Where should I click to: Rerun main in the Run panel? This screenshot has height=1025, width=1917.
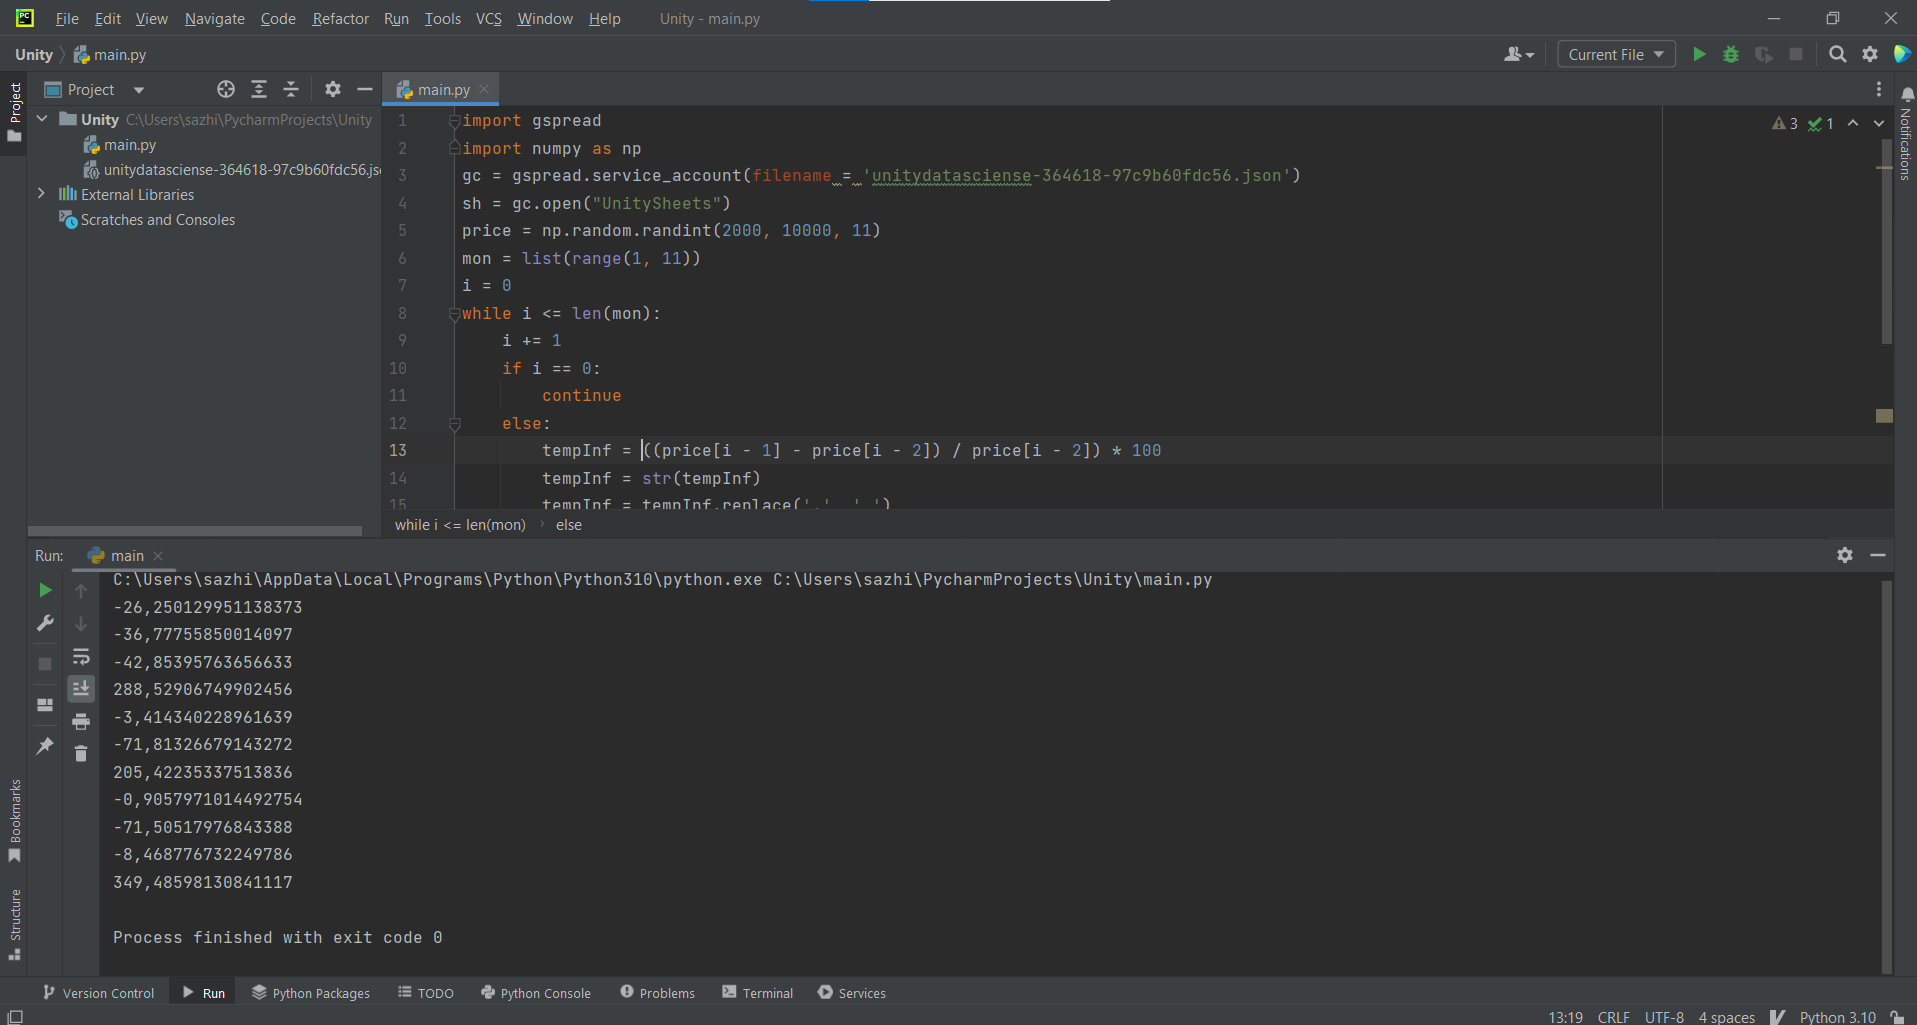click(45, 590)
